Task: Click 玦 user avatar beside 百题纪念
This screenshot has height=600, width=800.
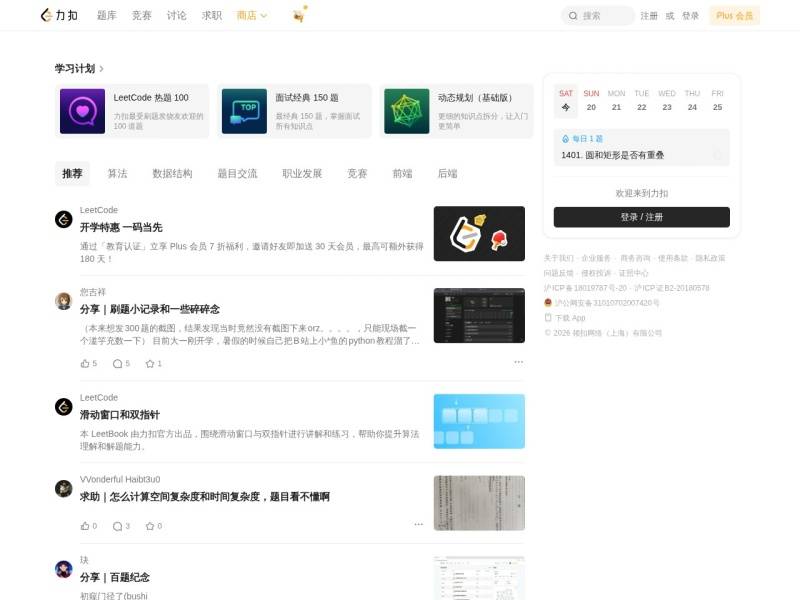Action: 64,569
